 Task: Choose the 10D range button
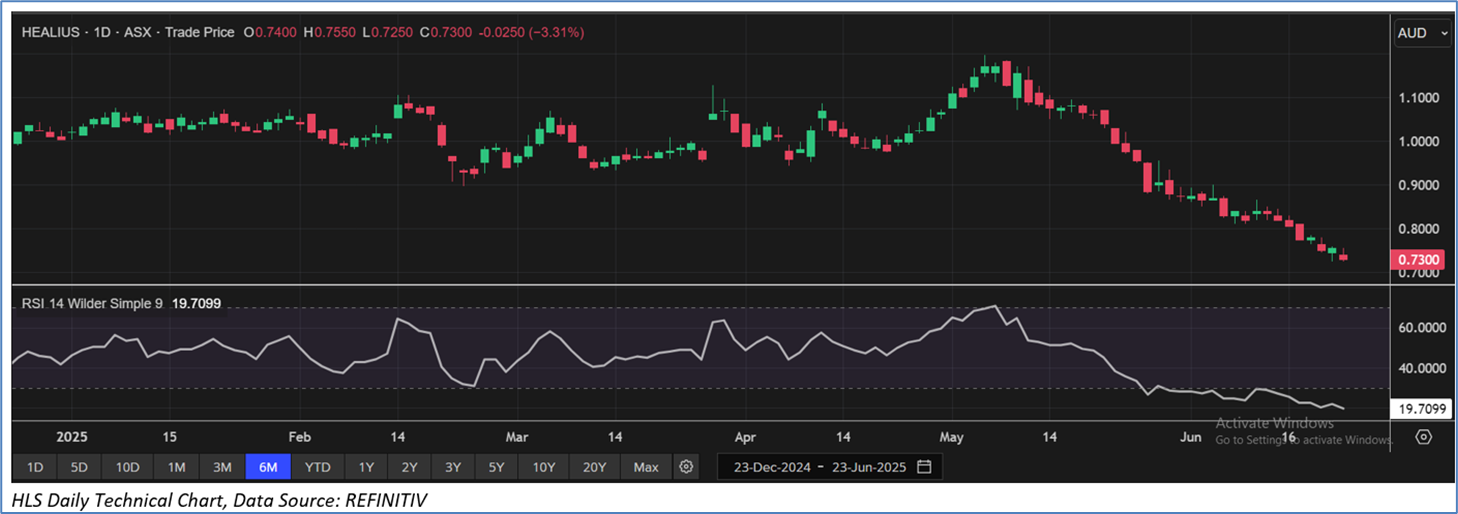[127, 467]
